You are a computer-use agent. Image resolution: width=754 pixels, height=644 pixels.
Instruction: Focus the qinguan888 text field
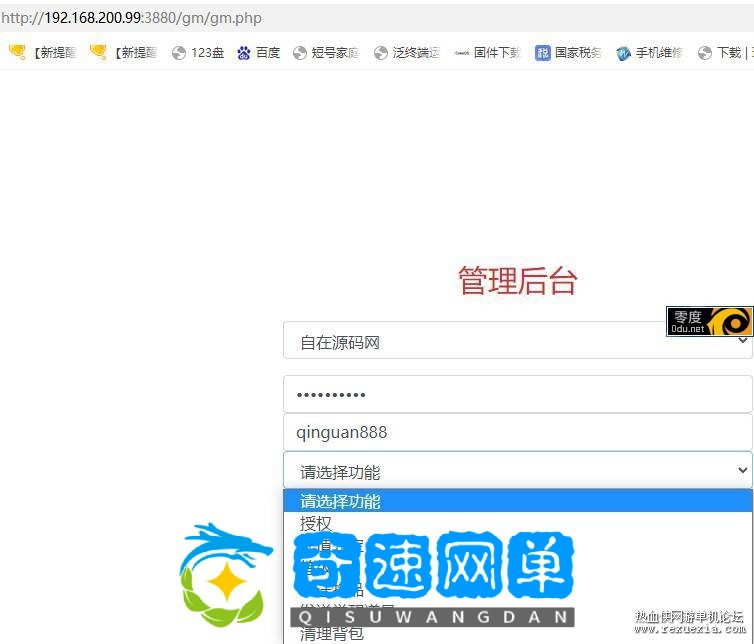[516, 432]
